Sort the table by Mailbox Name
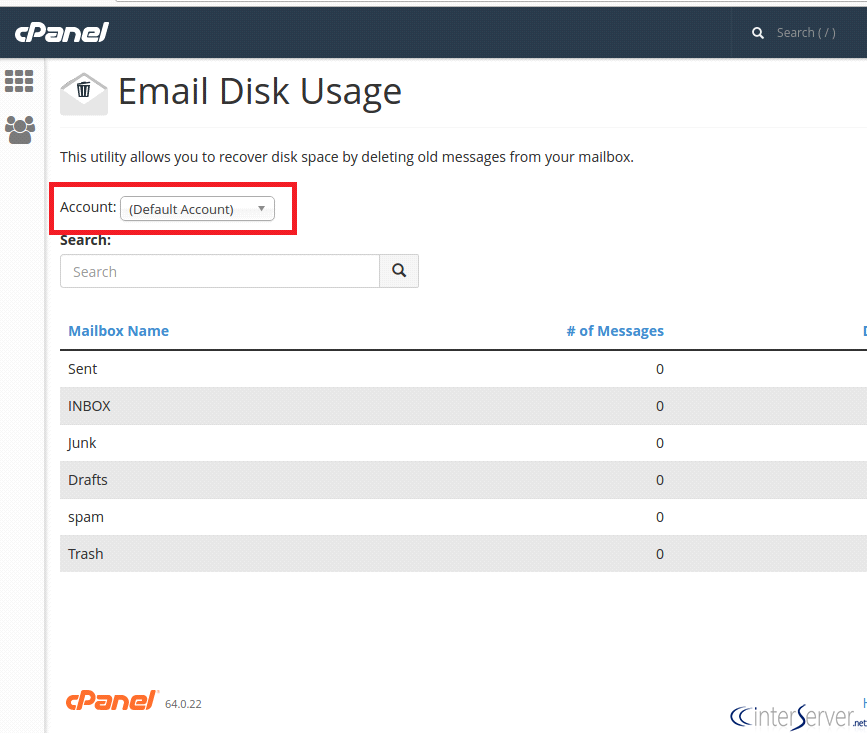The width and height of the screenshot is (867, 733). [118, 330]
